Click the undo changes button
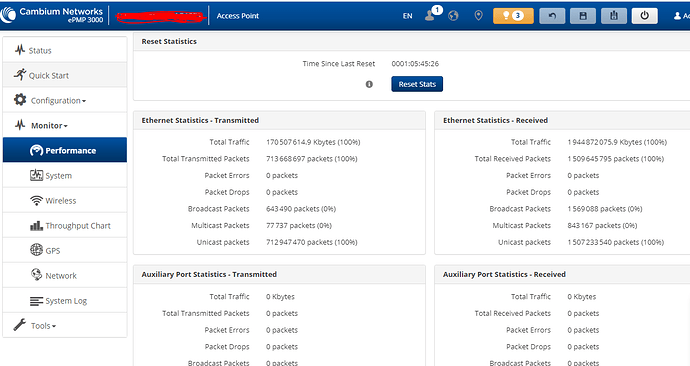The width and height of the screenshot is (690, 366). (x=552, y=16)
